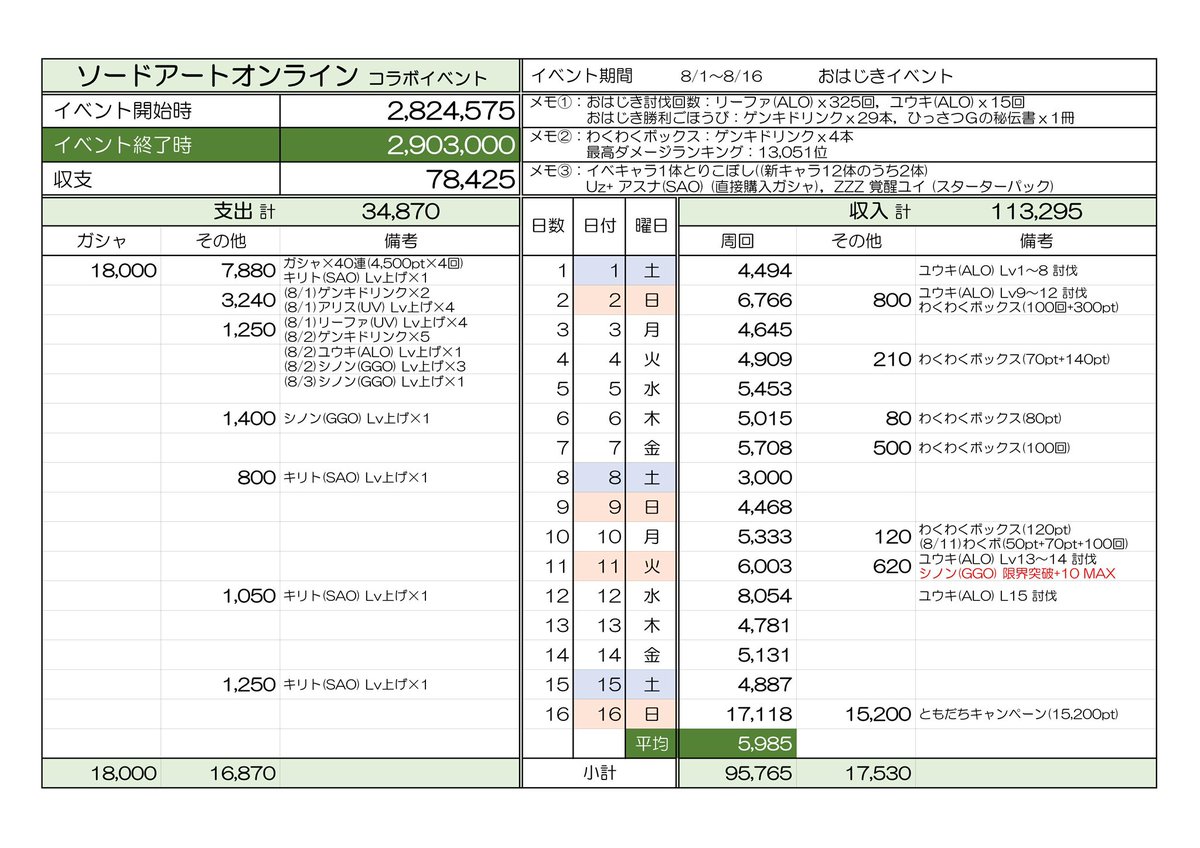Select the 収入 計 header
Viewport: 1200px width, 848px height.
coord(881,212)
